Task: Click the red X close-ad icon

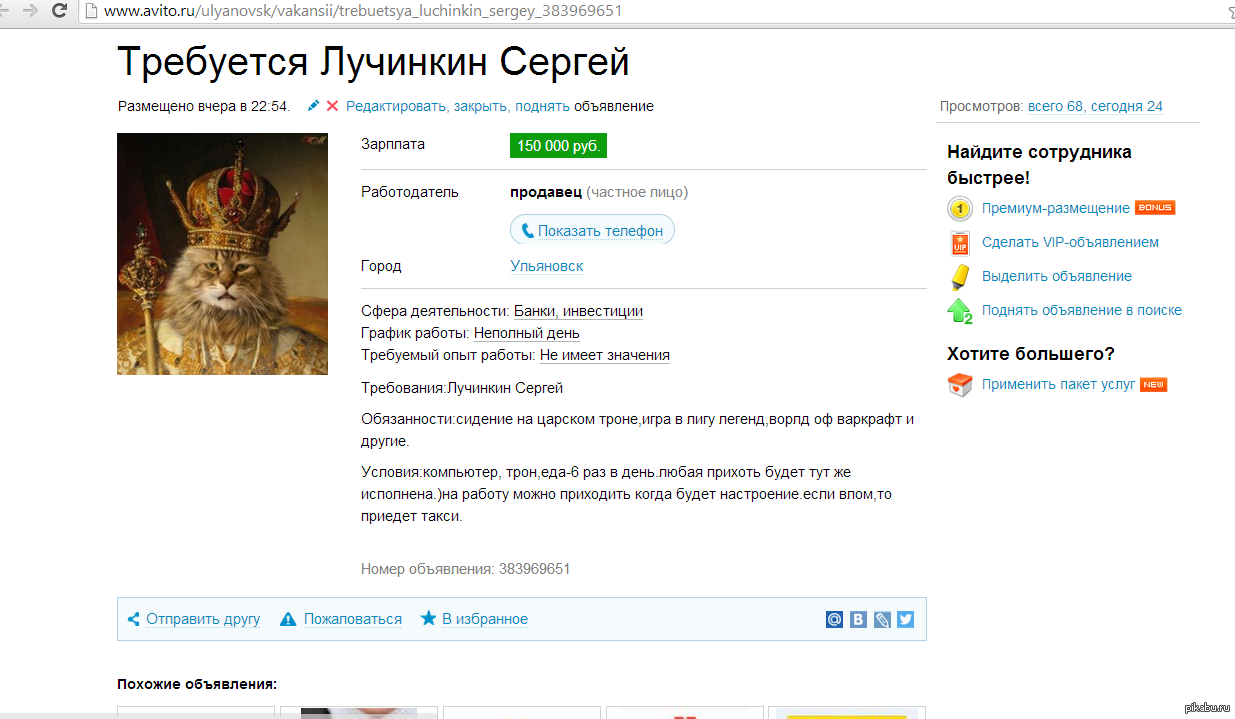Action: (x=332, y=105)
